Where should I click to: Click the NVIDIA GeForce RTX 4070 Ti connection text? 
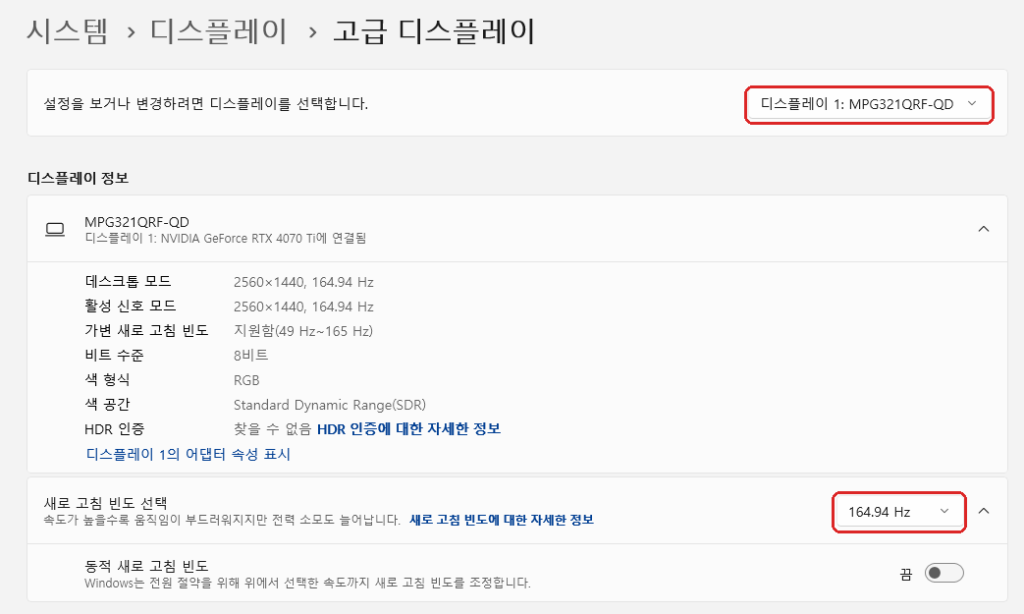[x=225, y=238]
